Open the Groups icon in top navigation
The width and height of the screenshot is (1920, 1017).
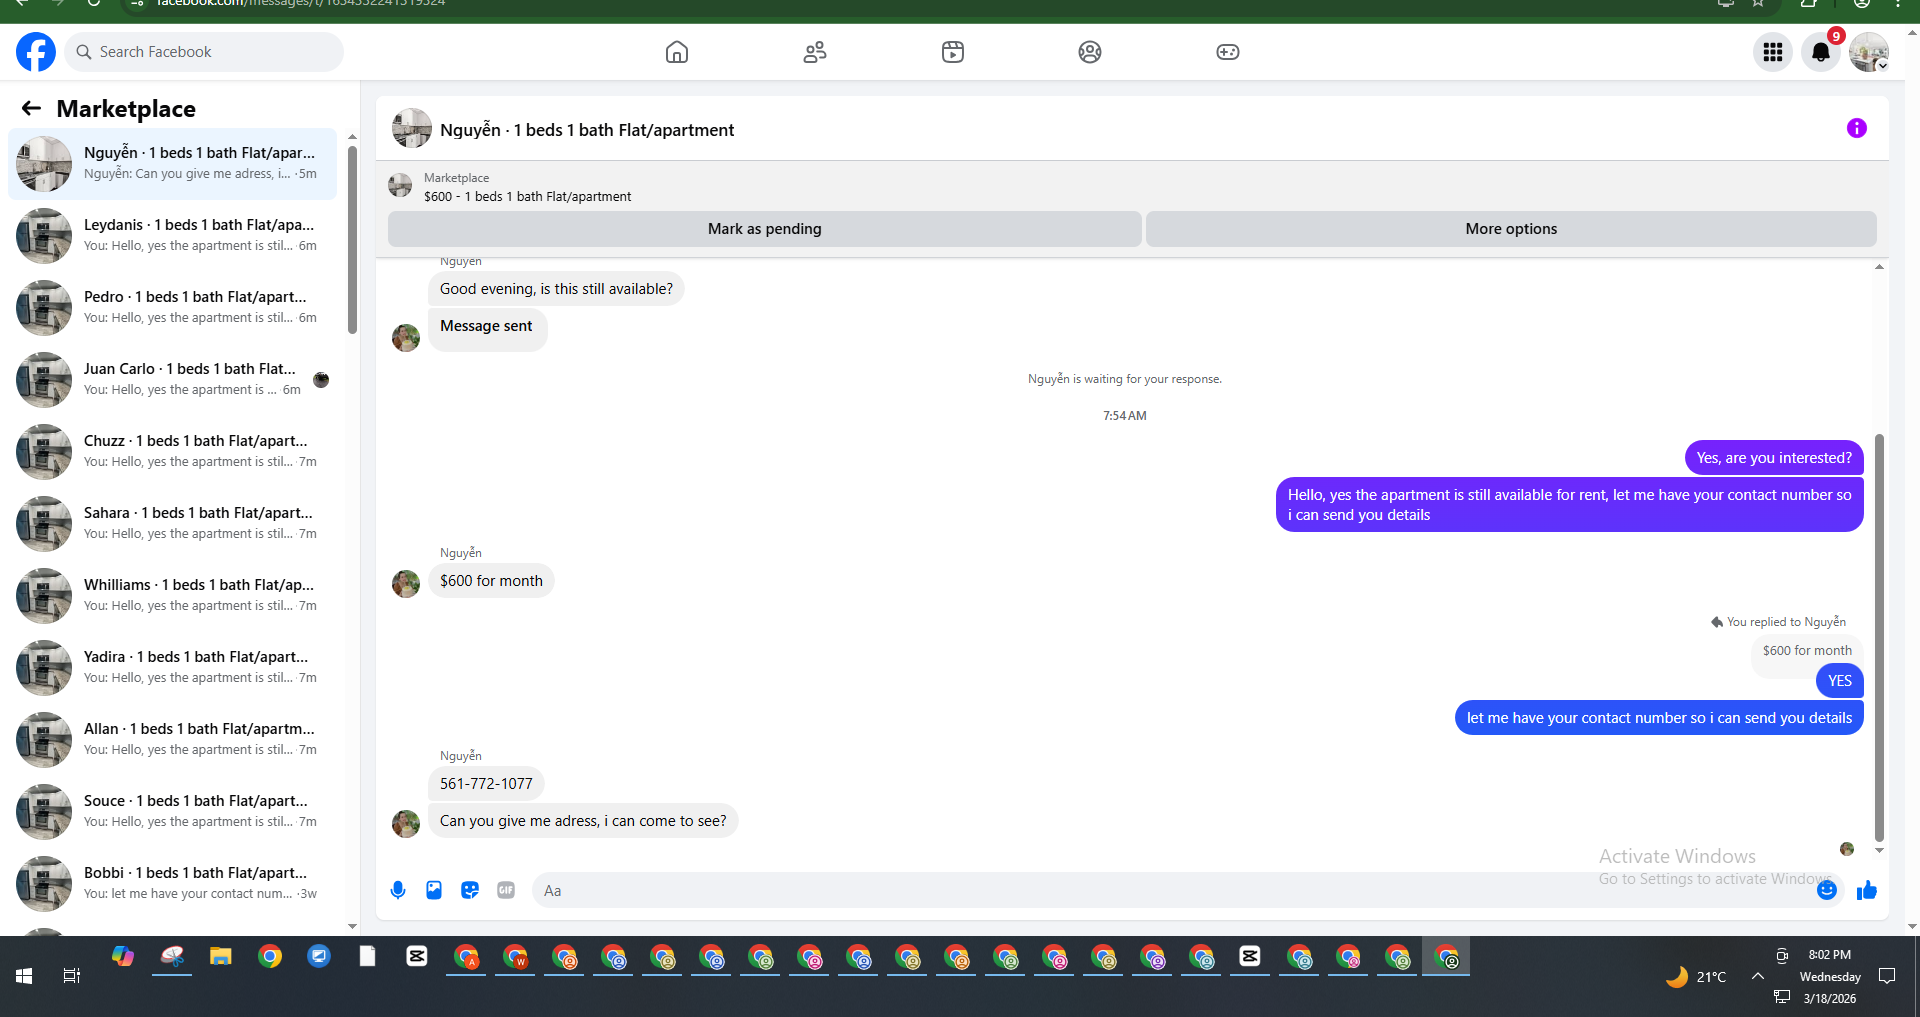click(x=1090, y=52)
